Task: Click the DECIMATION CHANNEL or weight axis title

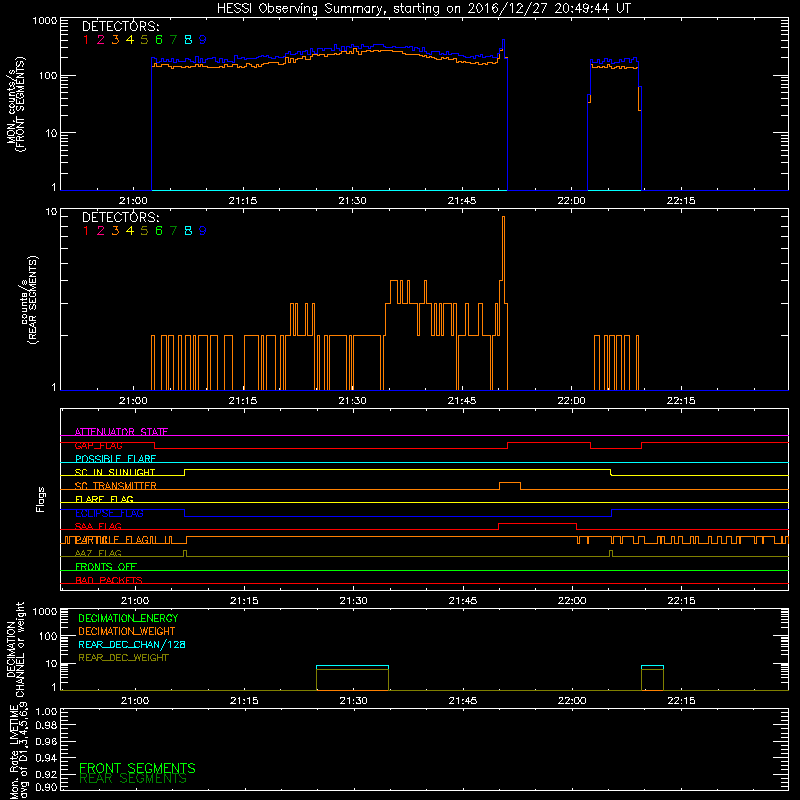Action: click(x=15, y=649)
